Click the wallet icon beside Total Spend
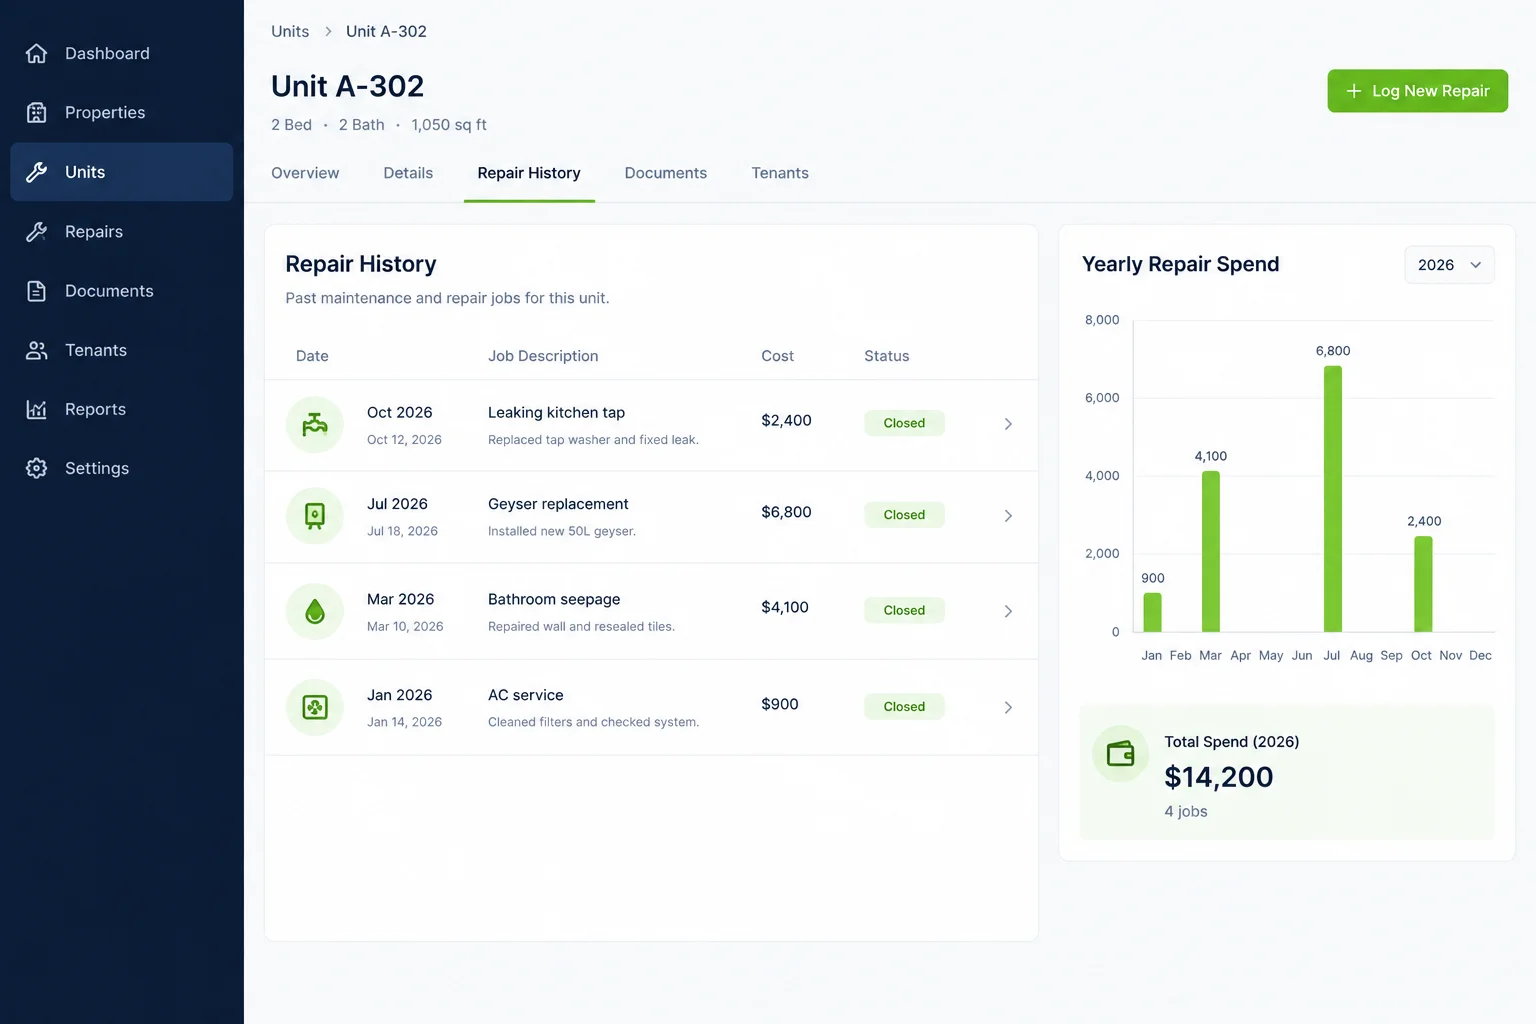The image size is (1536, 1024). 1121,753
